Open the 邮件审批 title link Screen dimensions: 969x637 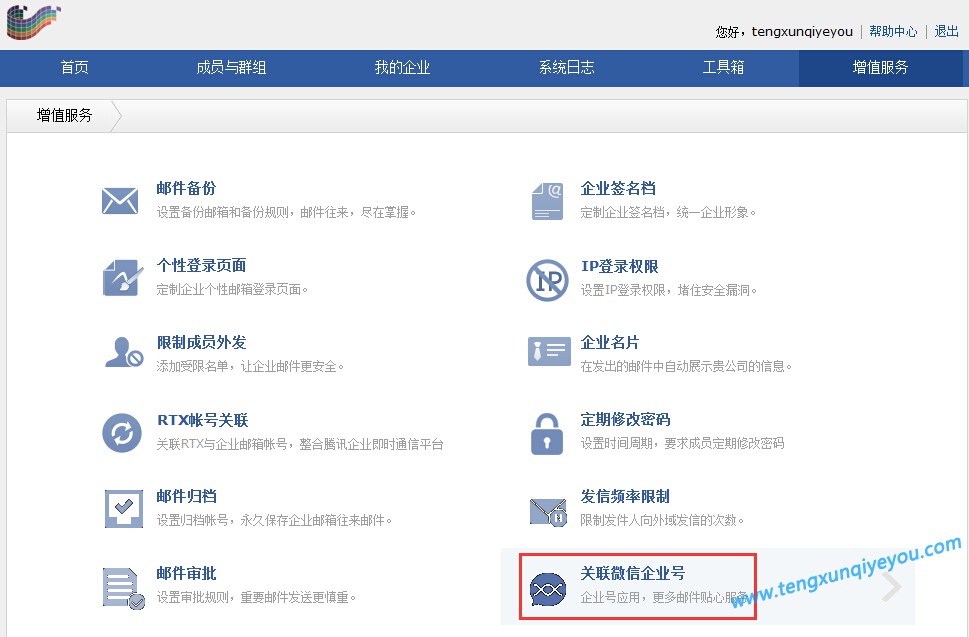click(186, 573)
